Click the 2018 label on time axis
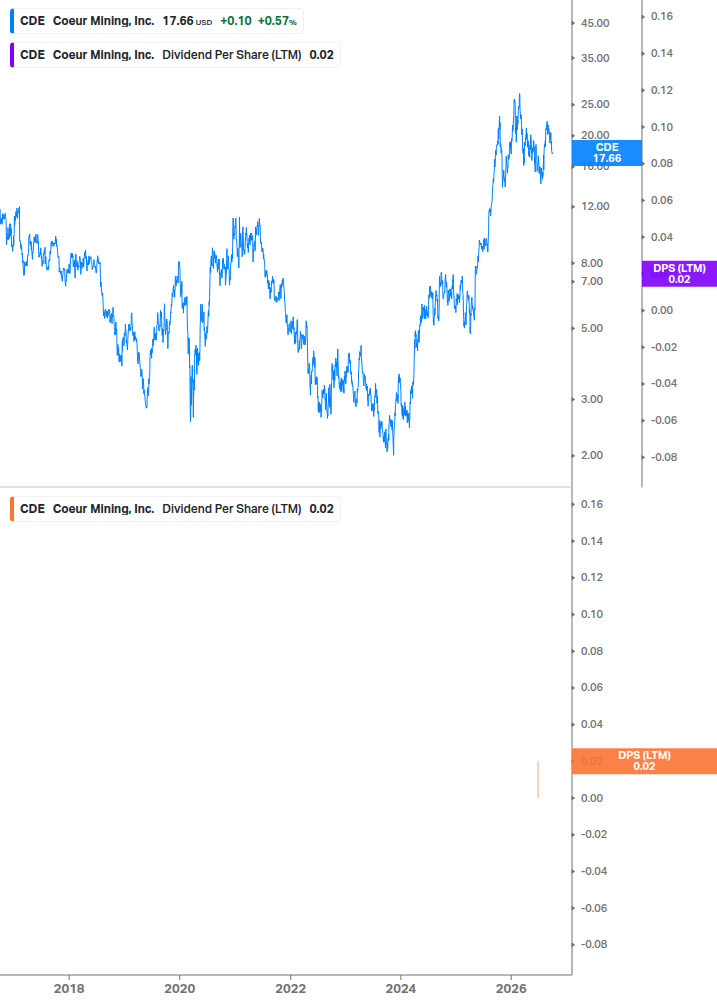The height and width of the screenshot is (1005, 717). 69,988
